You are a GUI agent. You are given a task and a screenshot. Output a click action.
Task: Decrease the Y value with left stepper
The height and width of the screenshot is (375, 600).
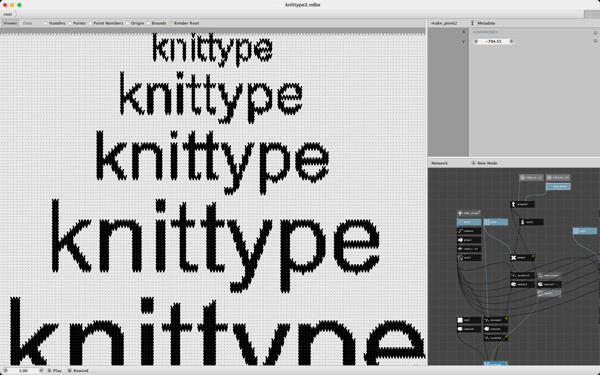click(x=476, y=41)
